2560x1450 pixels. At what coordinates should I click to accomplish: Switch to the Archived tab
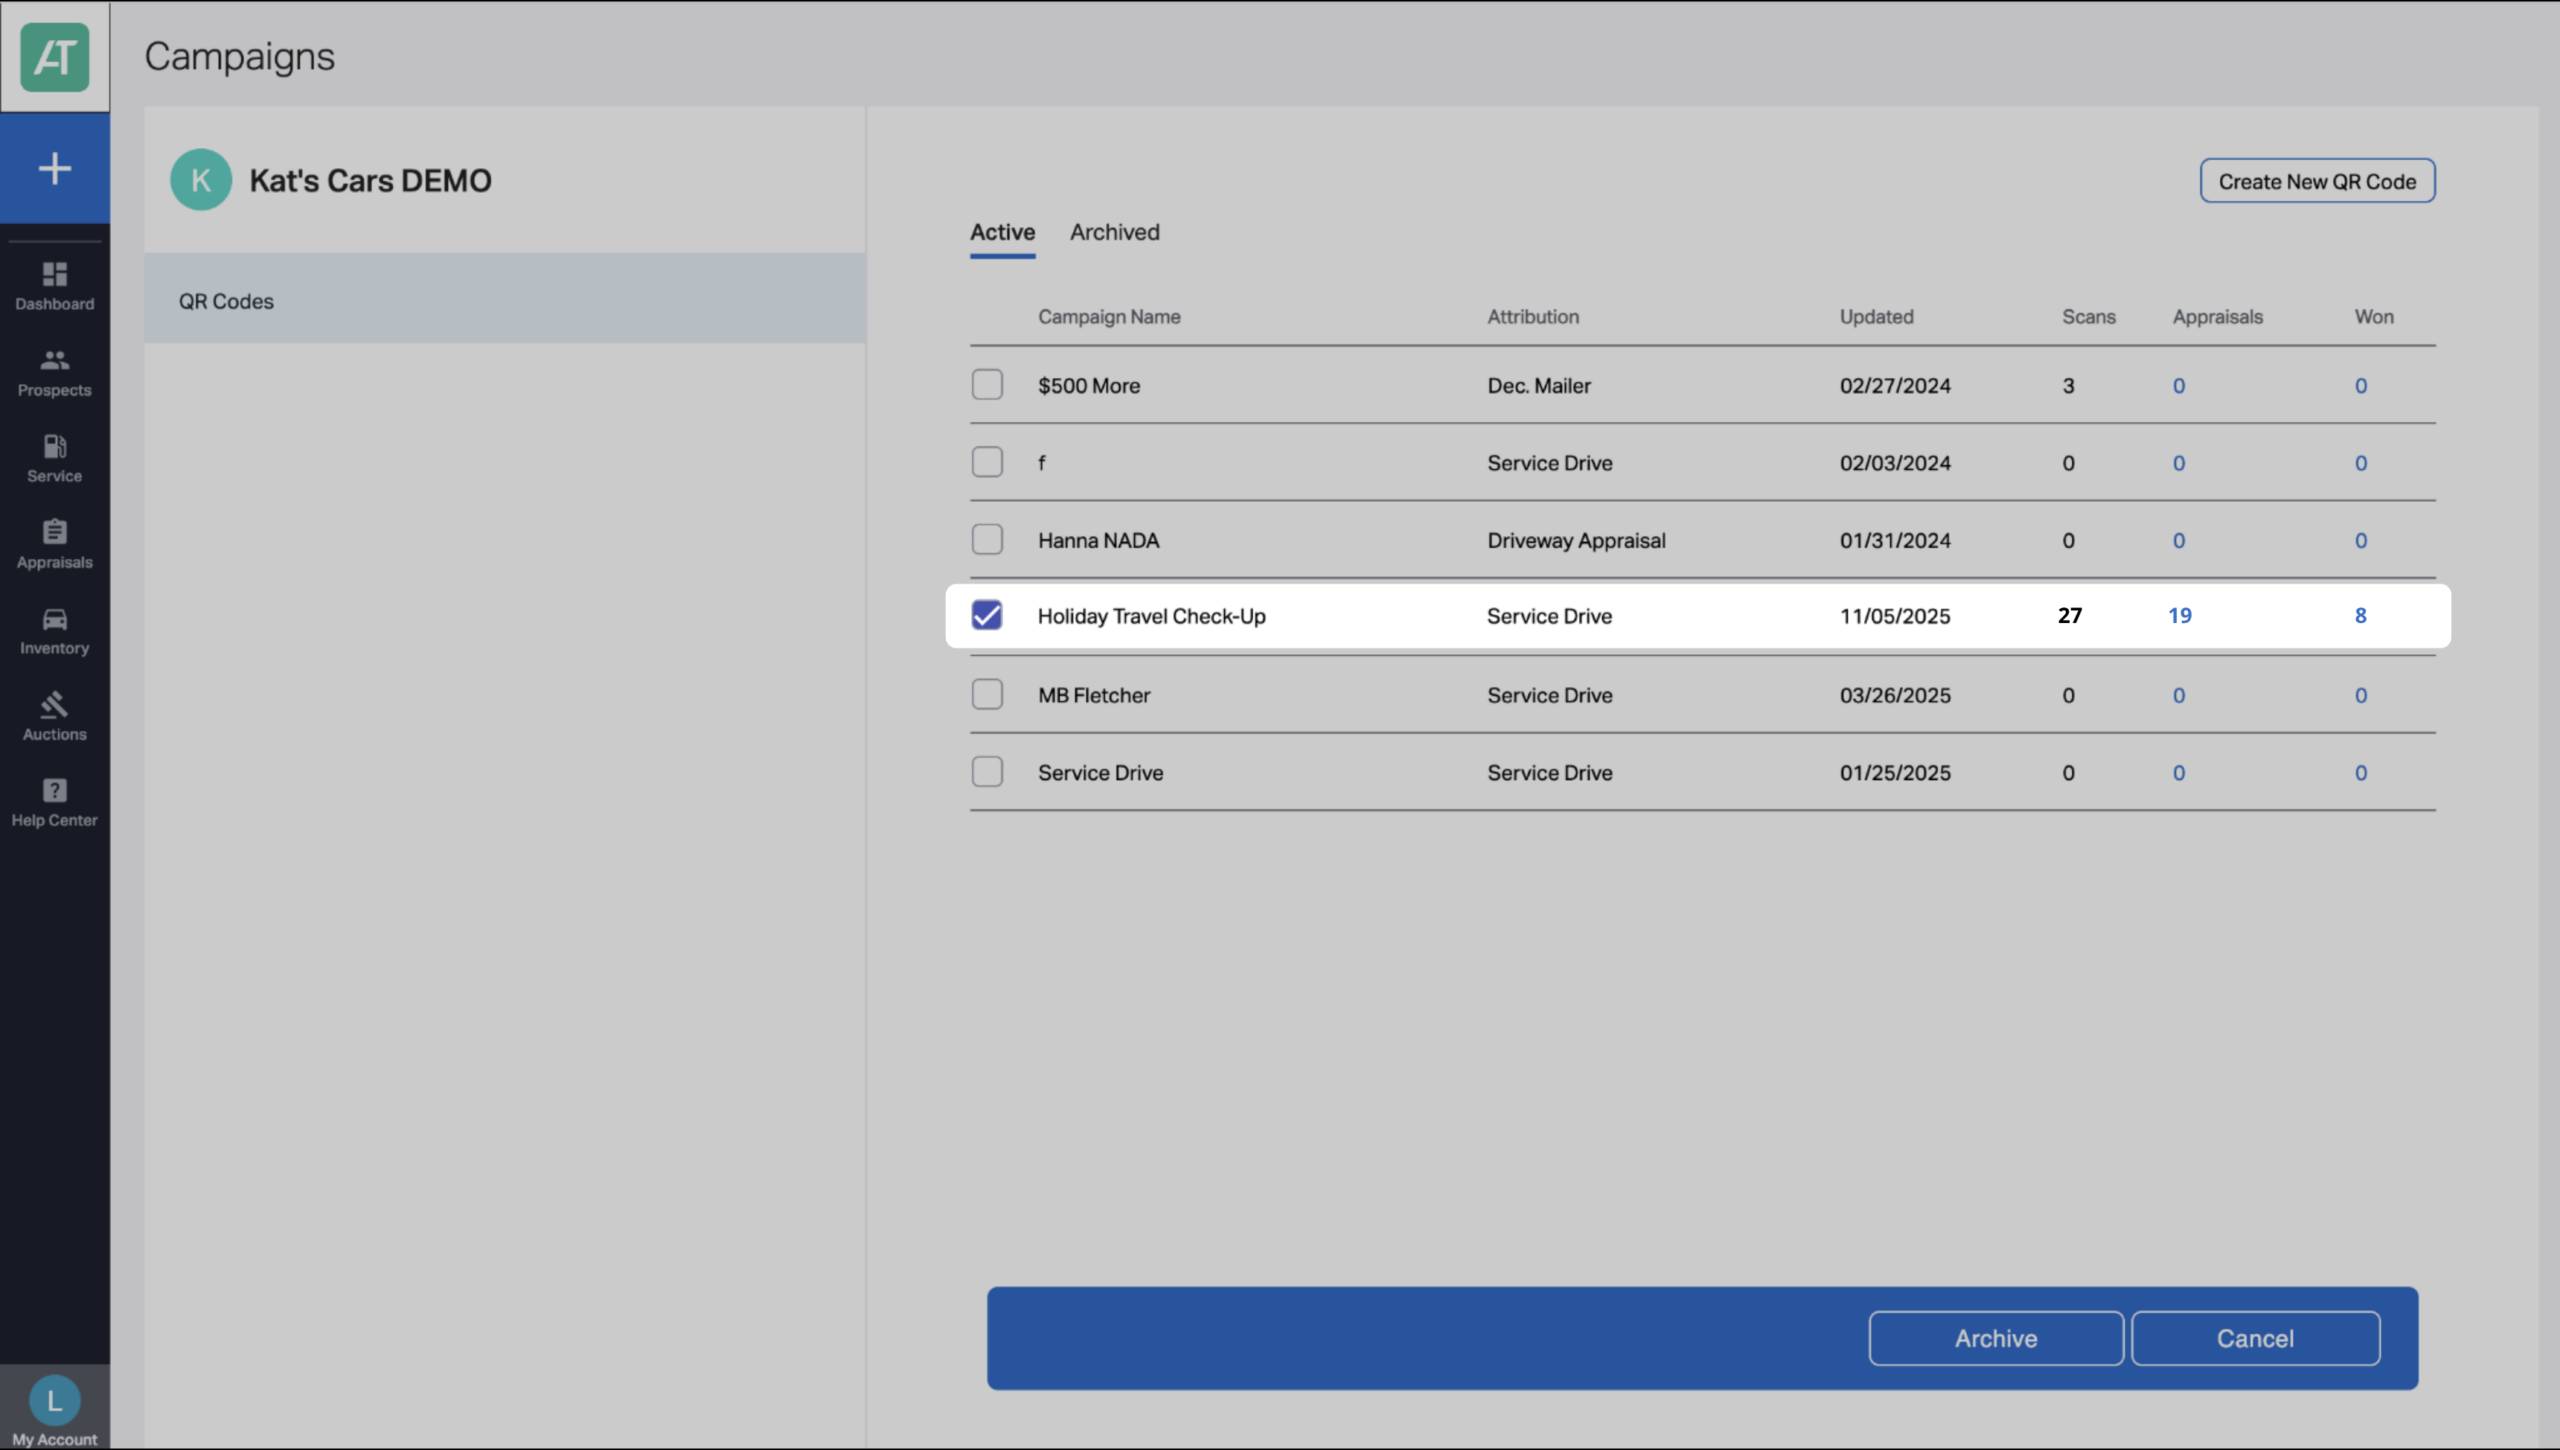(1115, 232)
